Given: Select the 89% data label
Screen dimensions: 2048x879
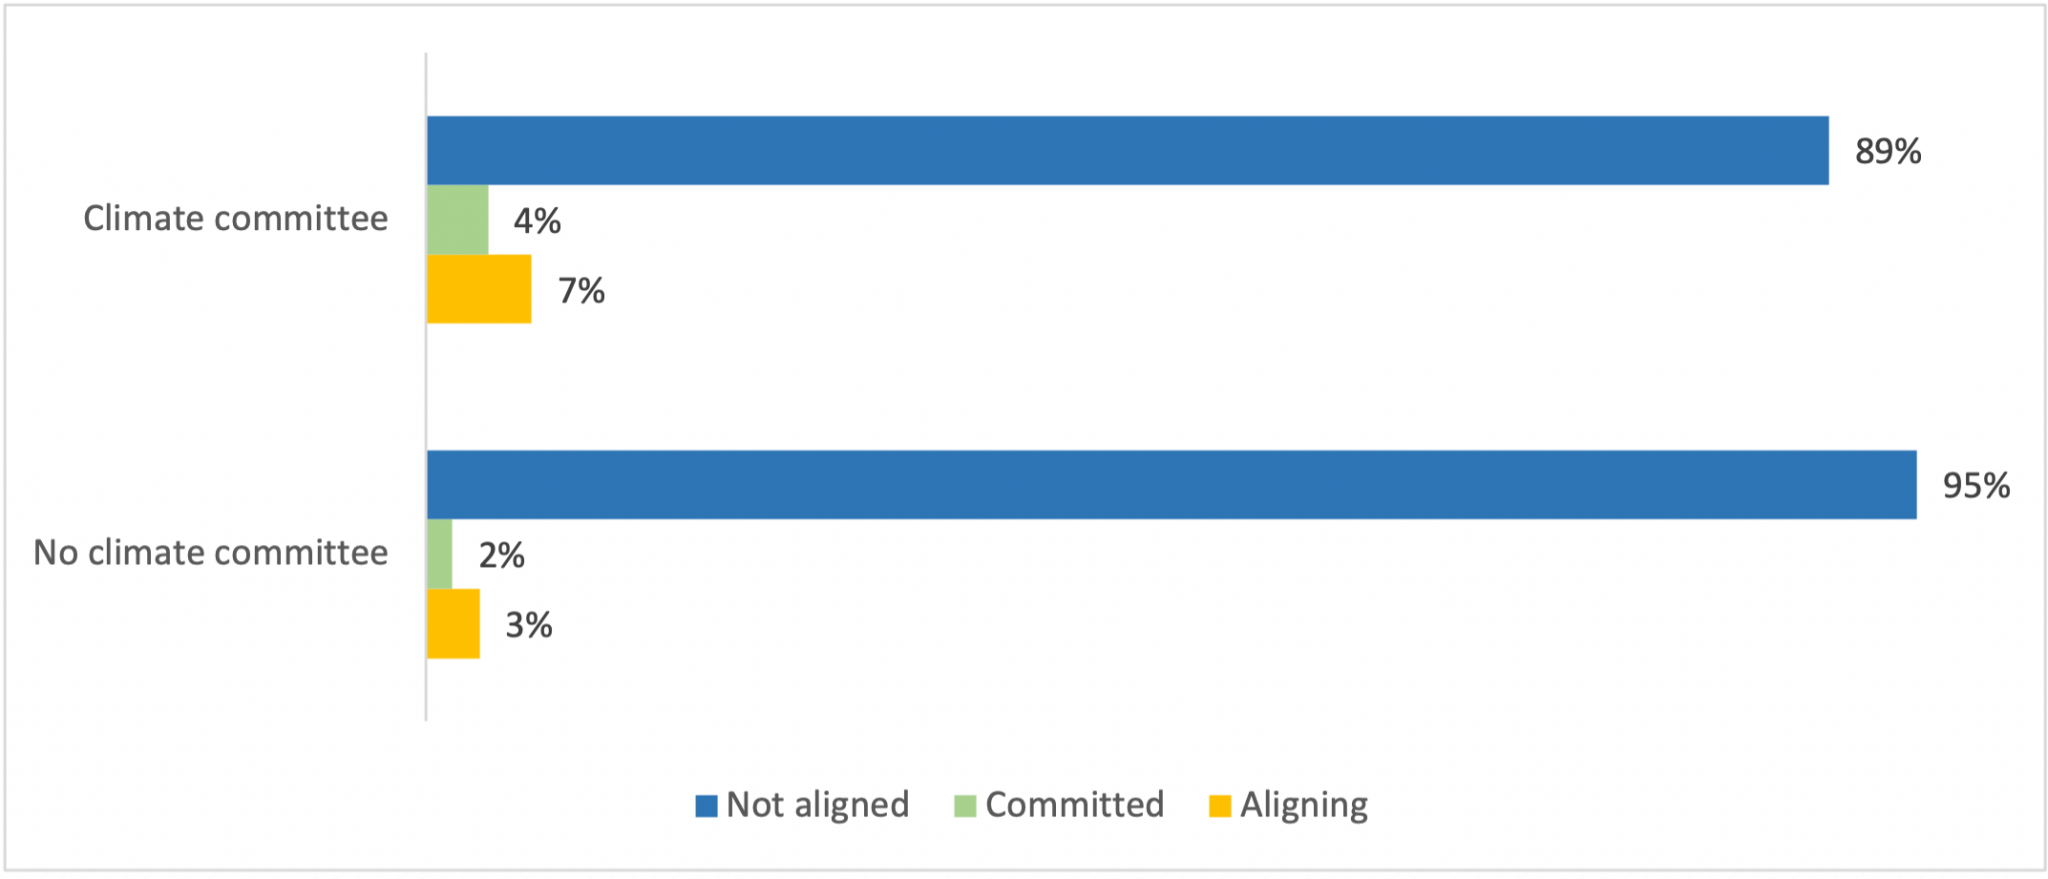Looking at the screenshot, I should point(1888,151).
